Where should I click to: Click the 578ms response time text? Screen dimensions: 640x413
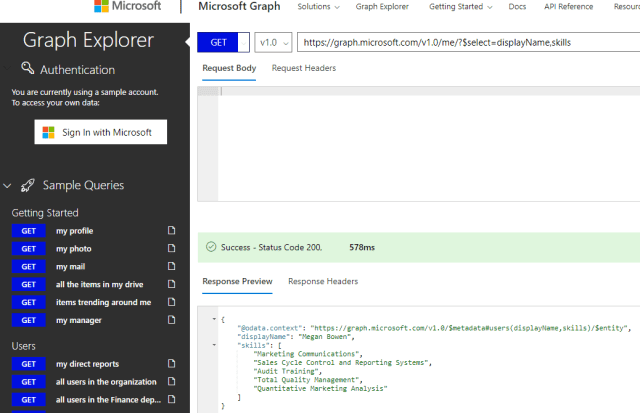(x=362, y=247)
